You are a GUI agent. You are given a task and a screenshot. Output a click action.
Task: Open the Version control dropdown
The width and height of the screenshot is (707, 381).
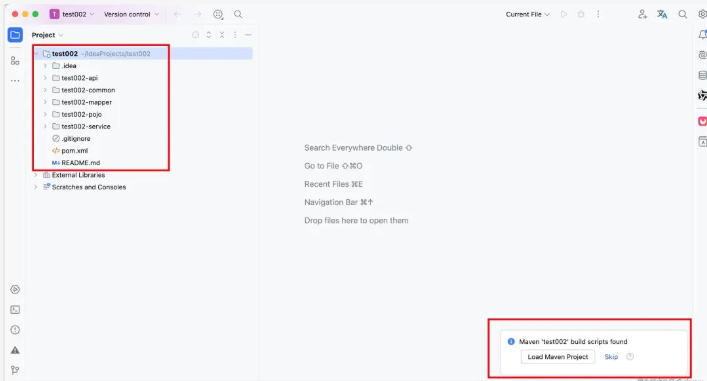click(x=131, y=14)
